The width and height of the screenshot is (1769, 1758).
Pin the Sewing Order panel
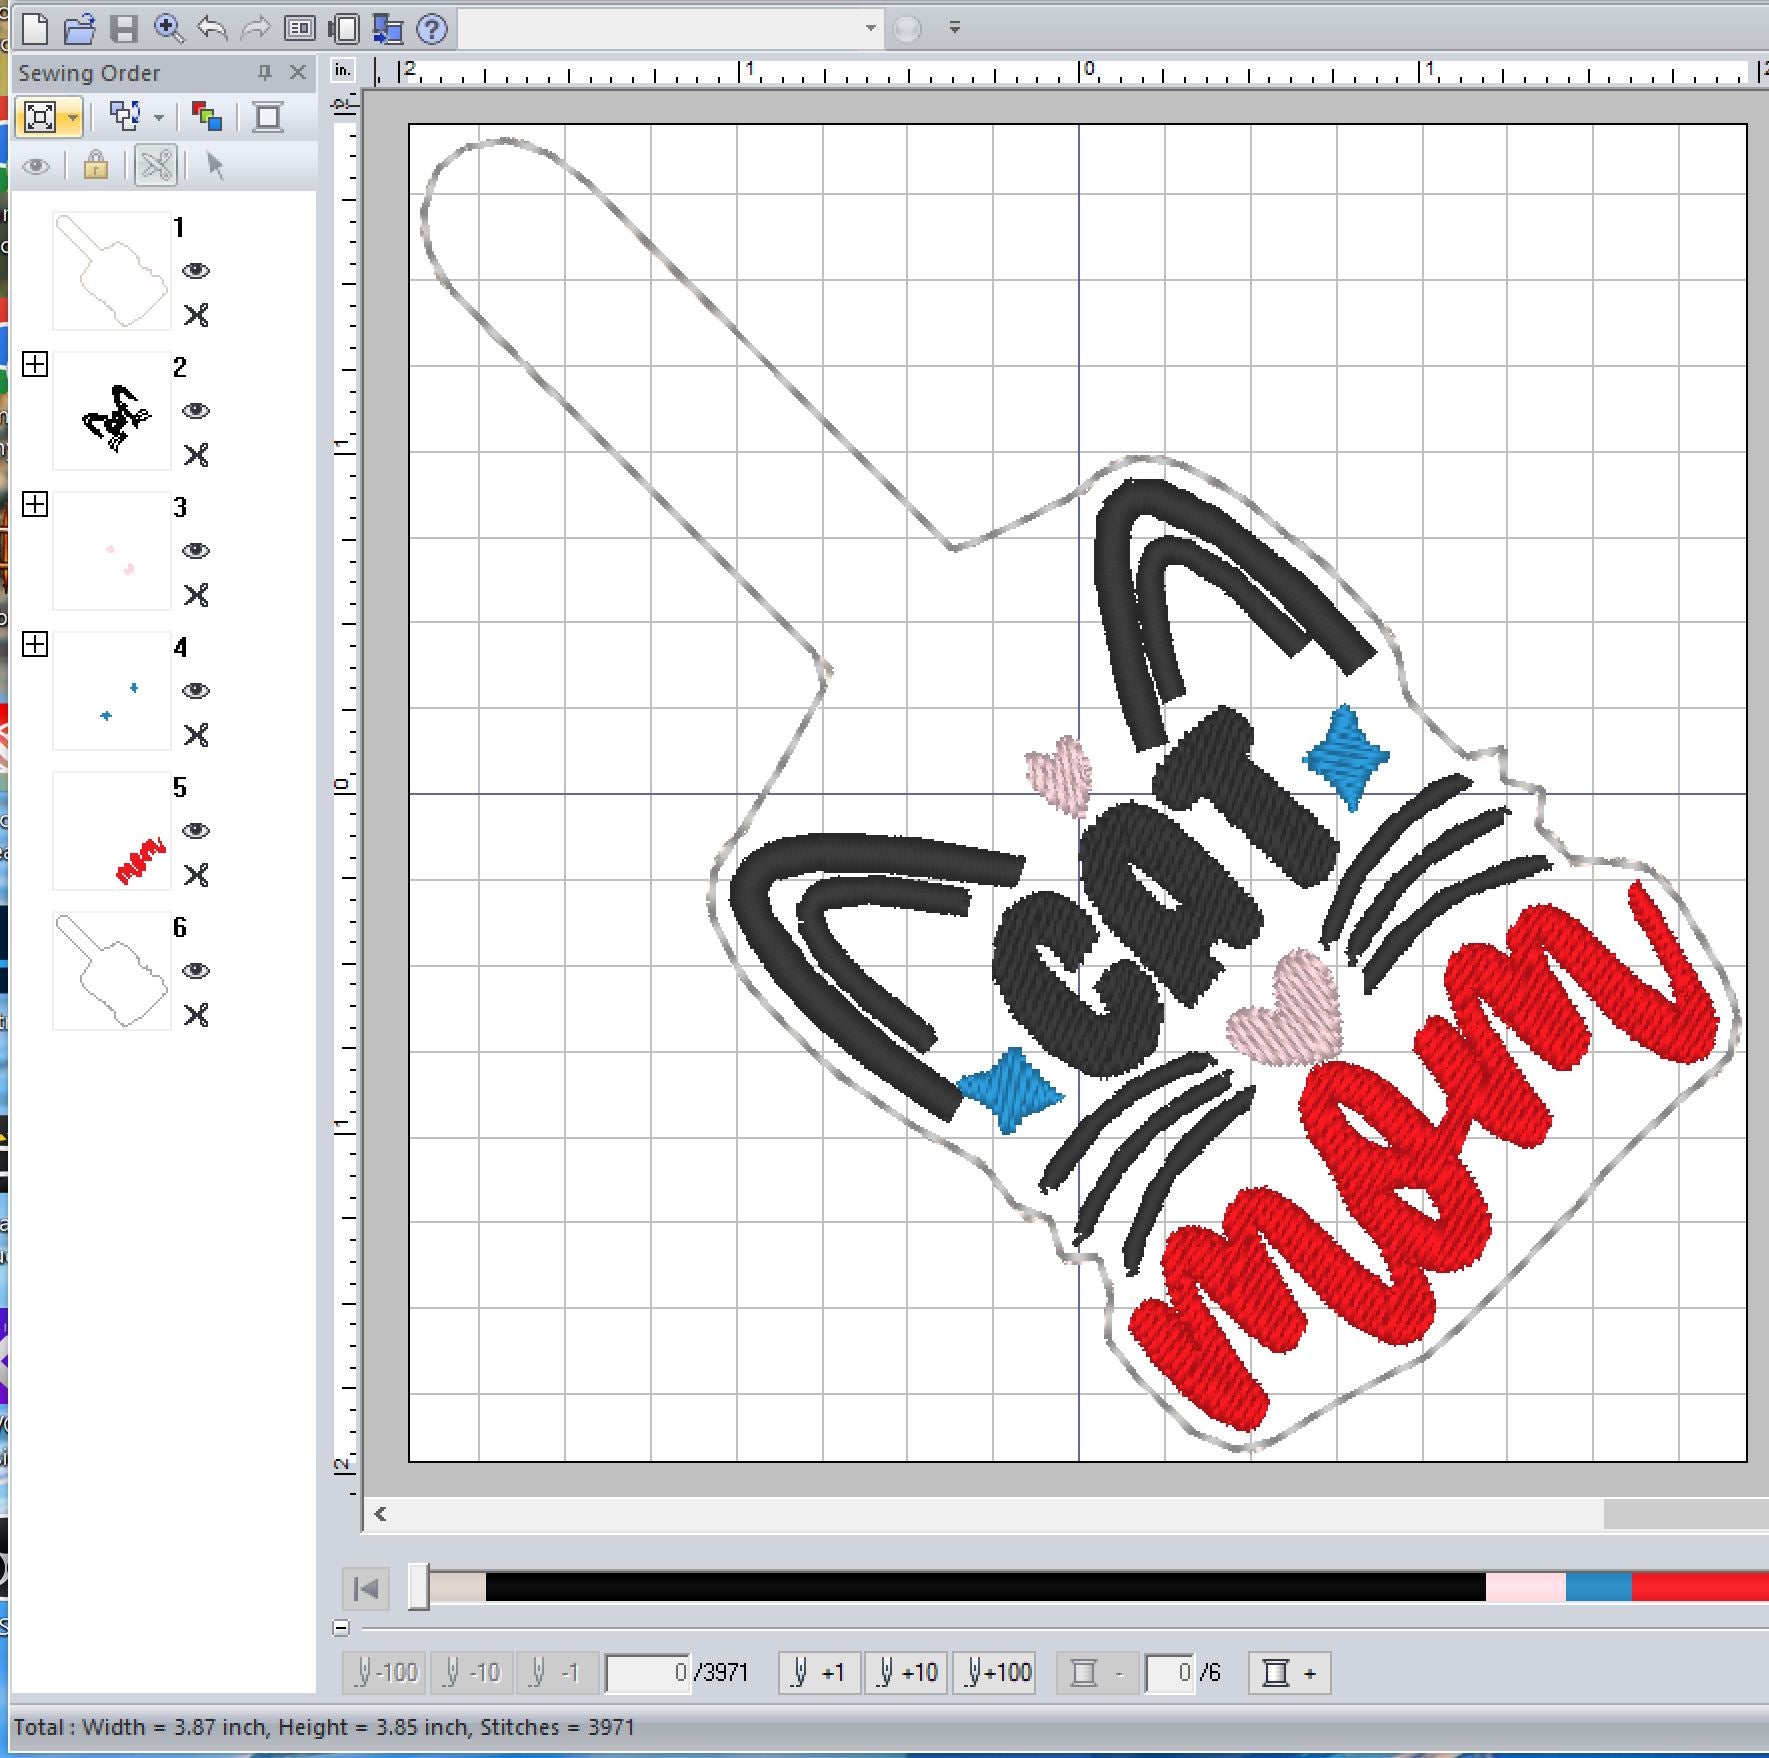[x=264, y=72]
